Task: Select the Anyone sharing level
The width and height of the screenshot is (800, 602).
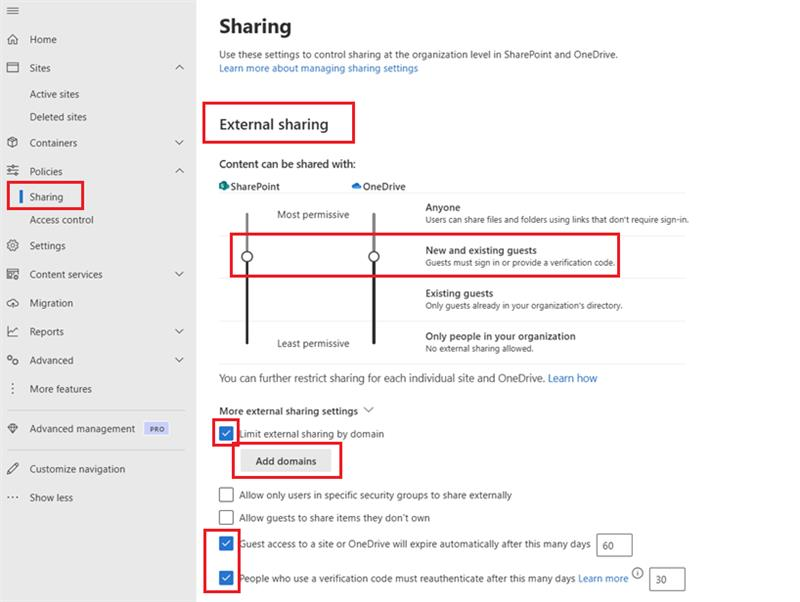Action: tap(443, 207)
